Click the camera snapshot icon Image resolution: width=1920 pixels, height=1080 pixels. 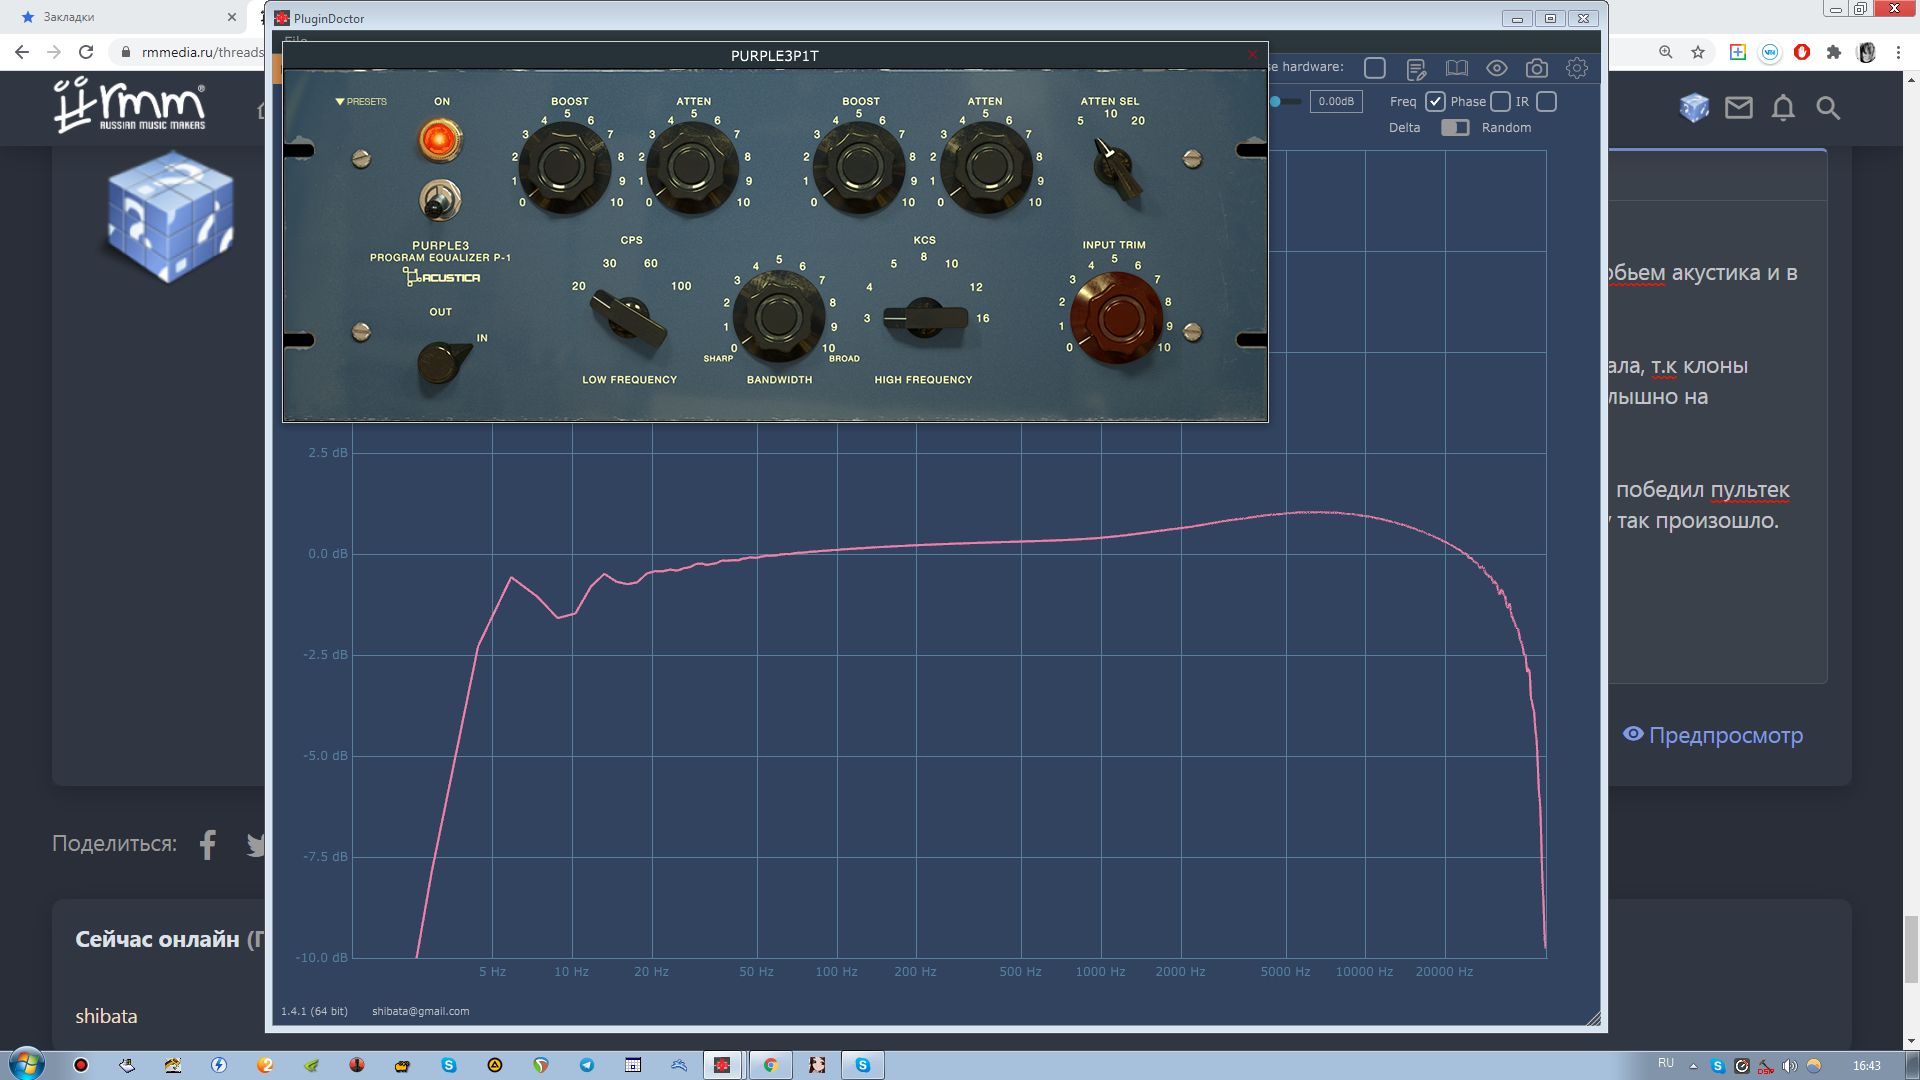click(x=1537, y=68)
